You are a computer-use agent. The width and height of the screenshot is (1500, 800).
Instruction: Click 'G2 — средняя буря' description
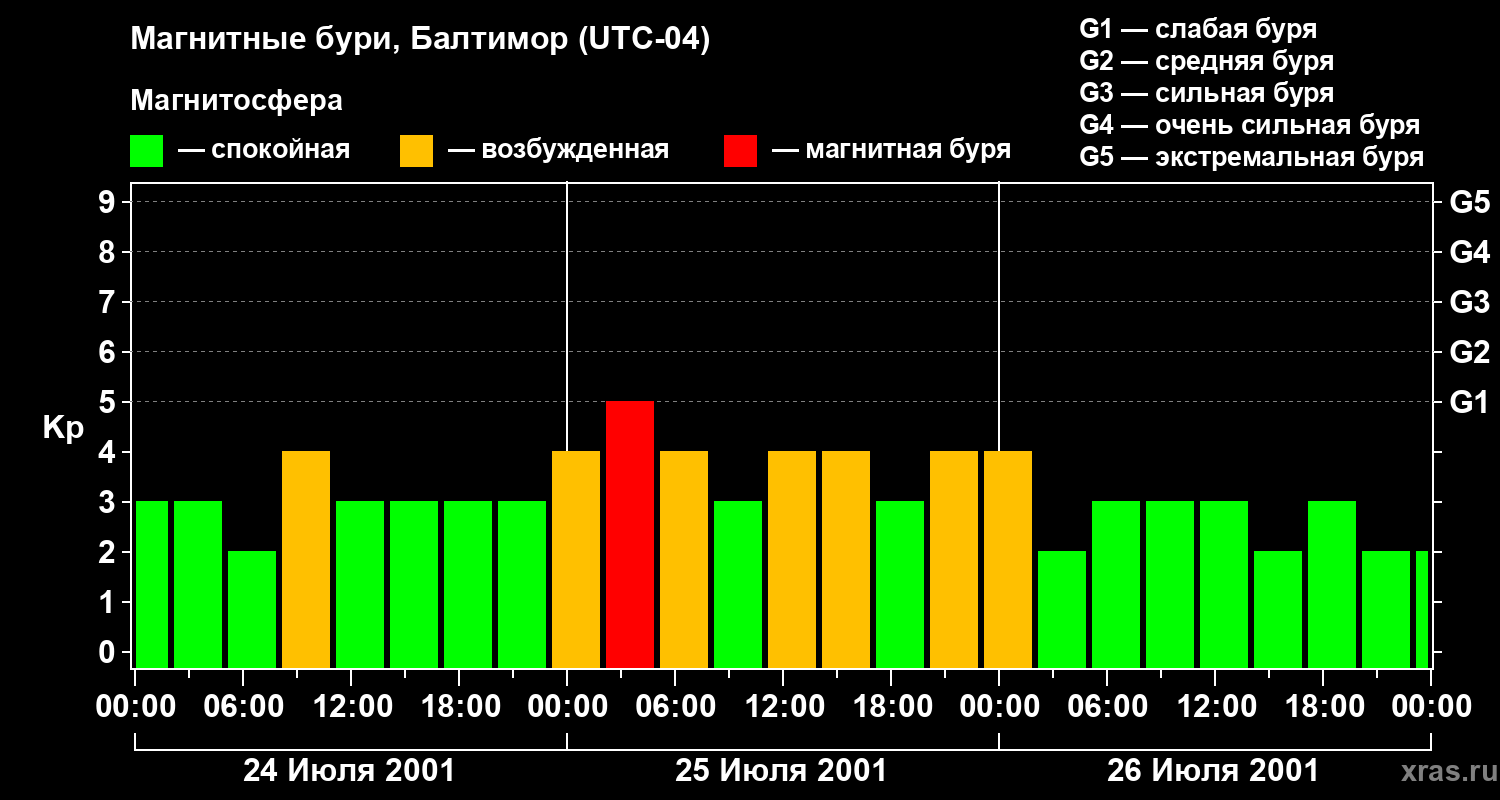click(1207, 61)
